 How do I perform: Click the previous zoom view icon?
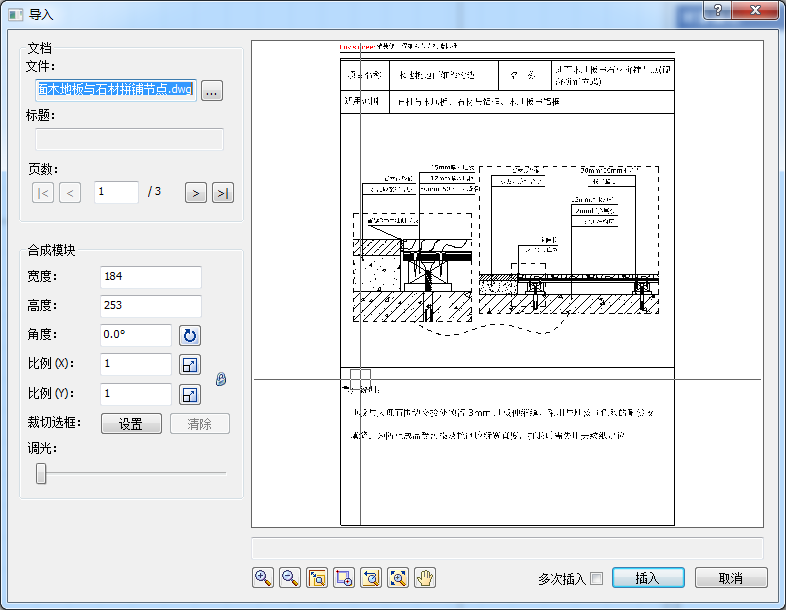tap(371, 577)
